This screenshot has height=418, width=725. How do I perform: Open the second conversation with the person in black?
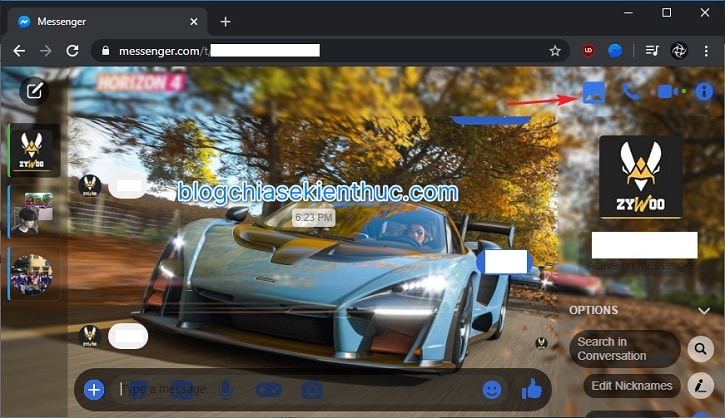pyautogui.click(x=32, y=212)
